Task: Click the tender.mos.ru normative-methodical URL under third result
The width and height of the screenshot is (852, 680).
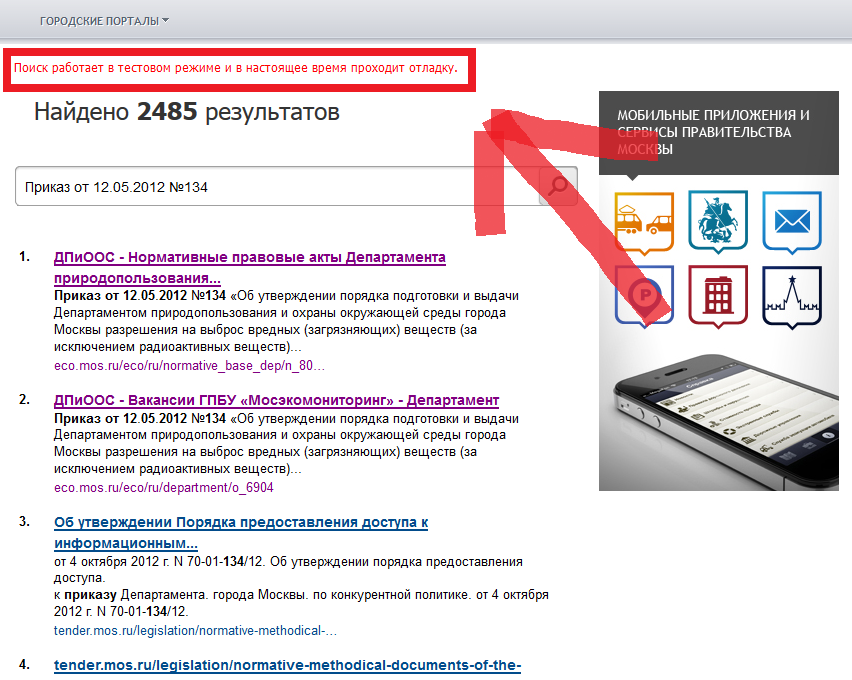Action: (x=195, y=631)
